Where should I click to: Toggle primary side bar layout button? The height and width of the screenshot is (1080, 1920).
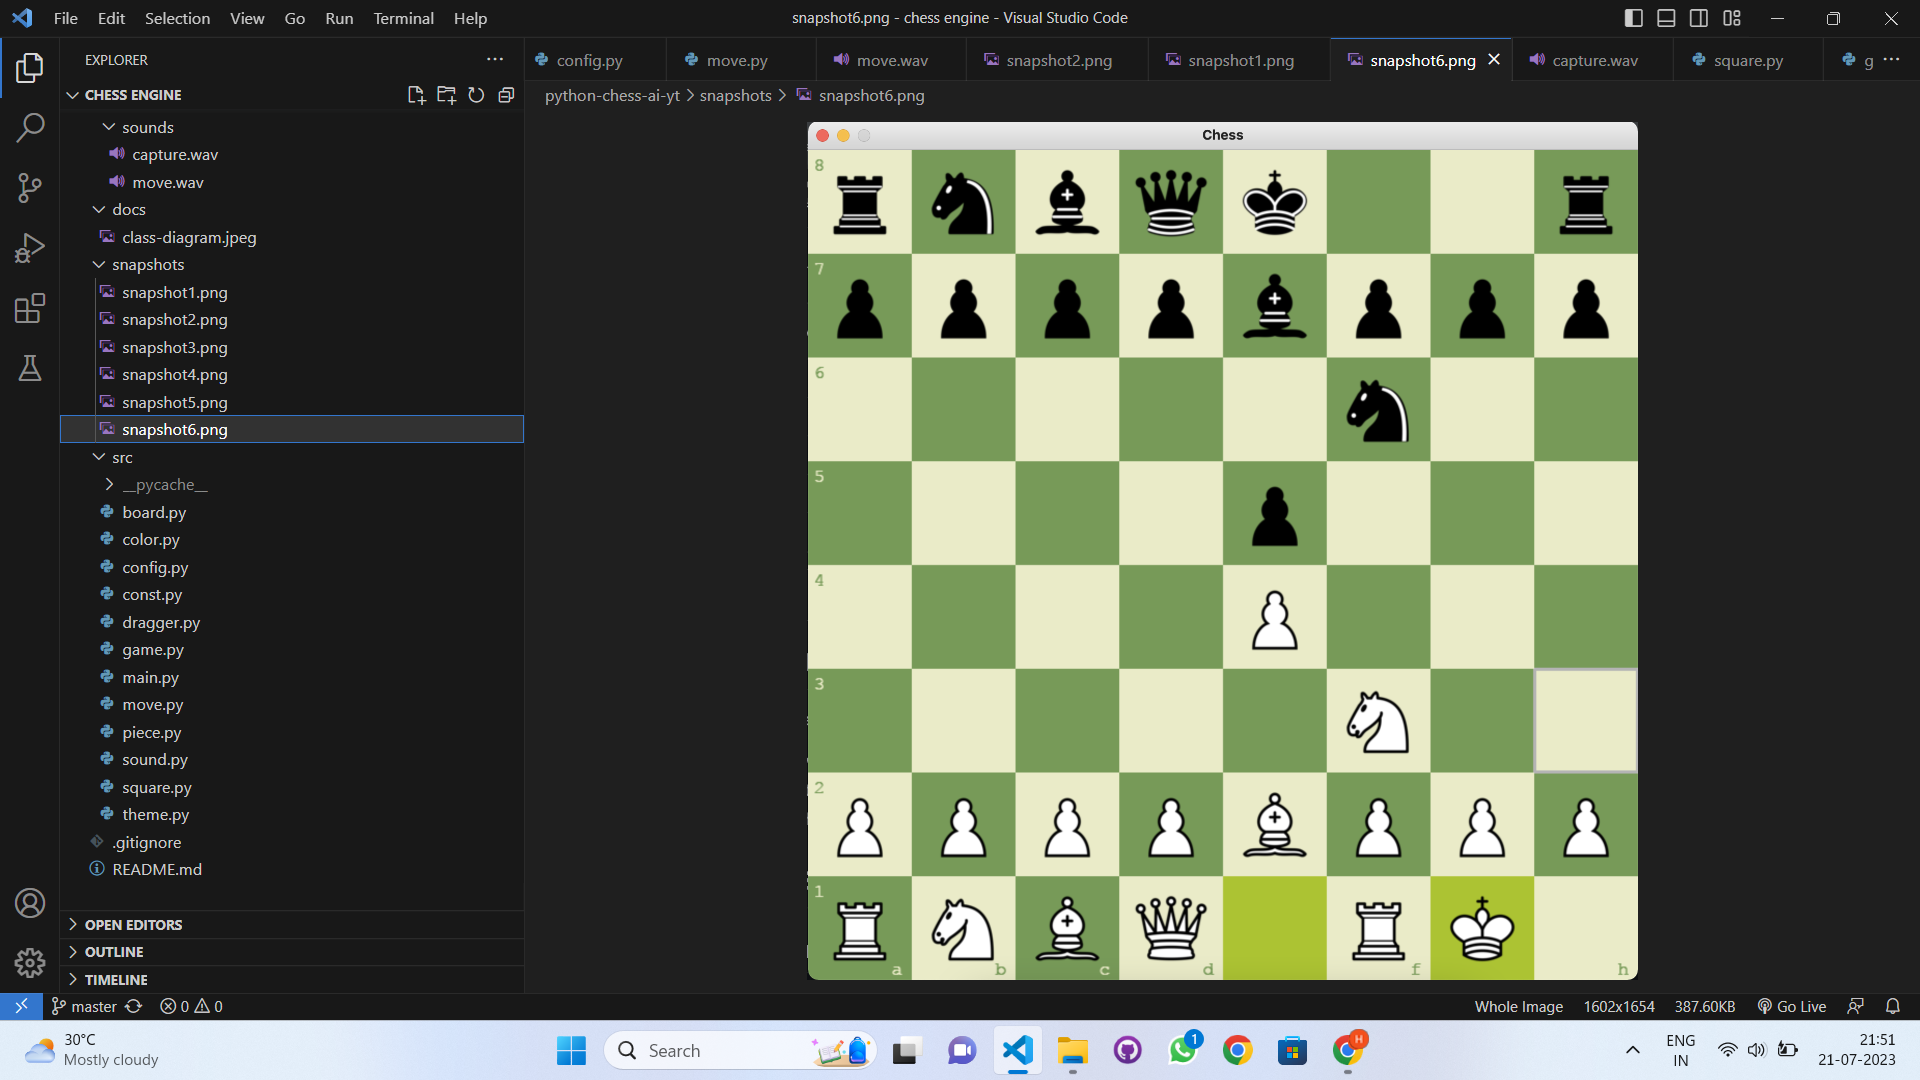1633,18
